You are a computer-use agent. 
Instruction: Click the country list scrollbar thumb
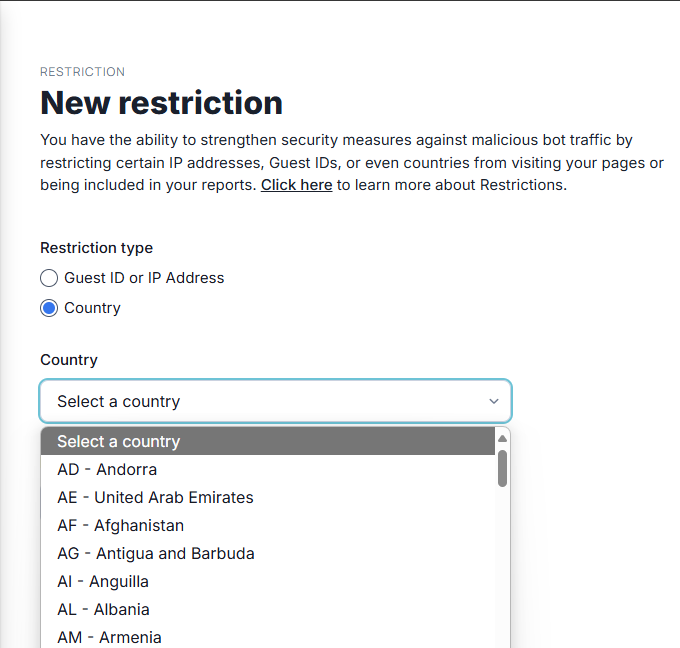coord(503,468)
